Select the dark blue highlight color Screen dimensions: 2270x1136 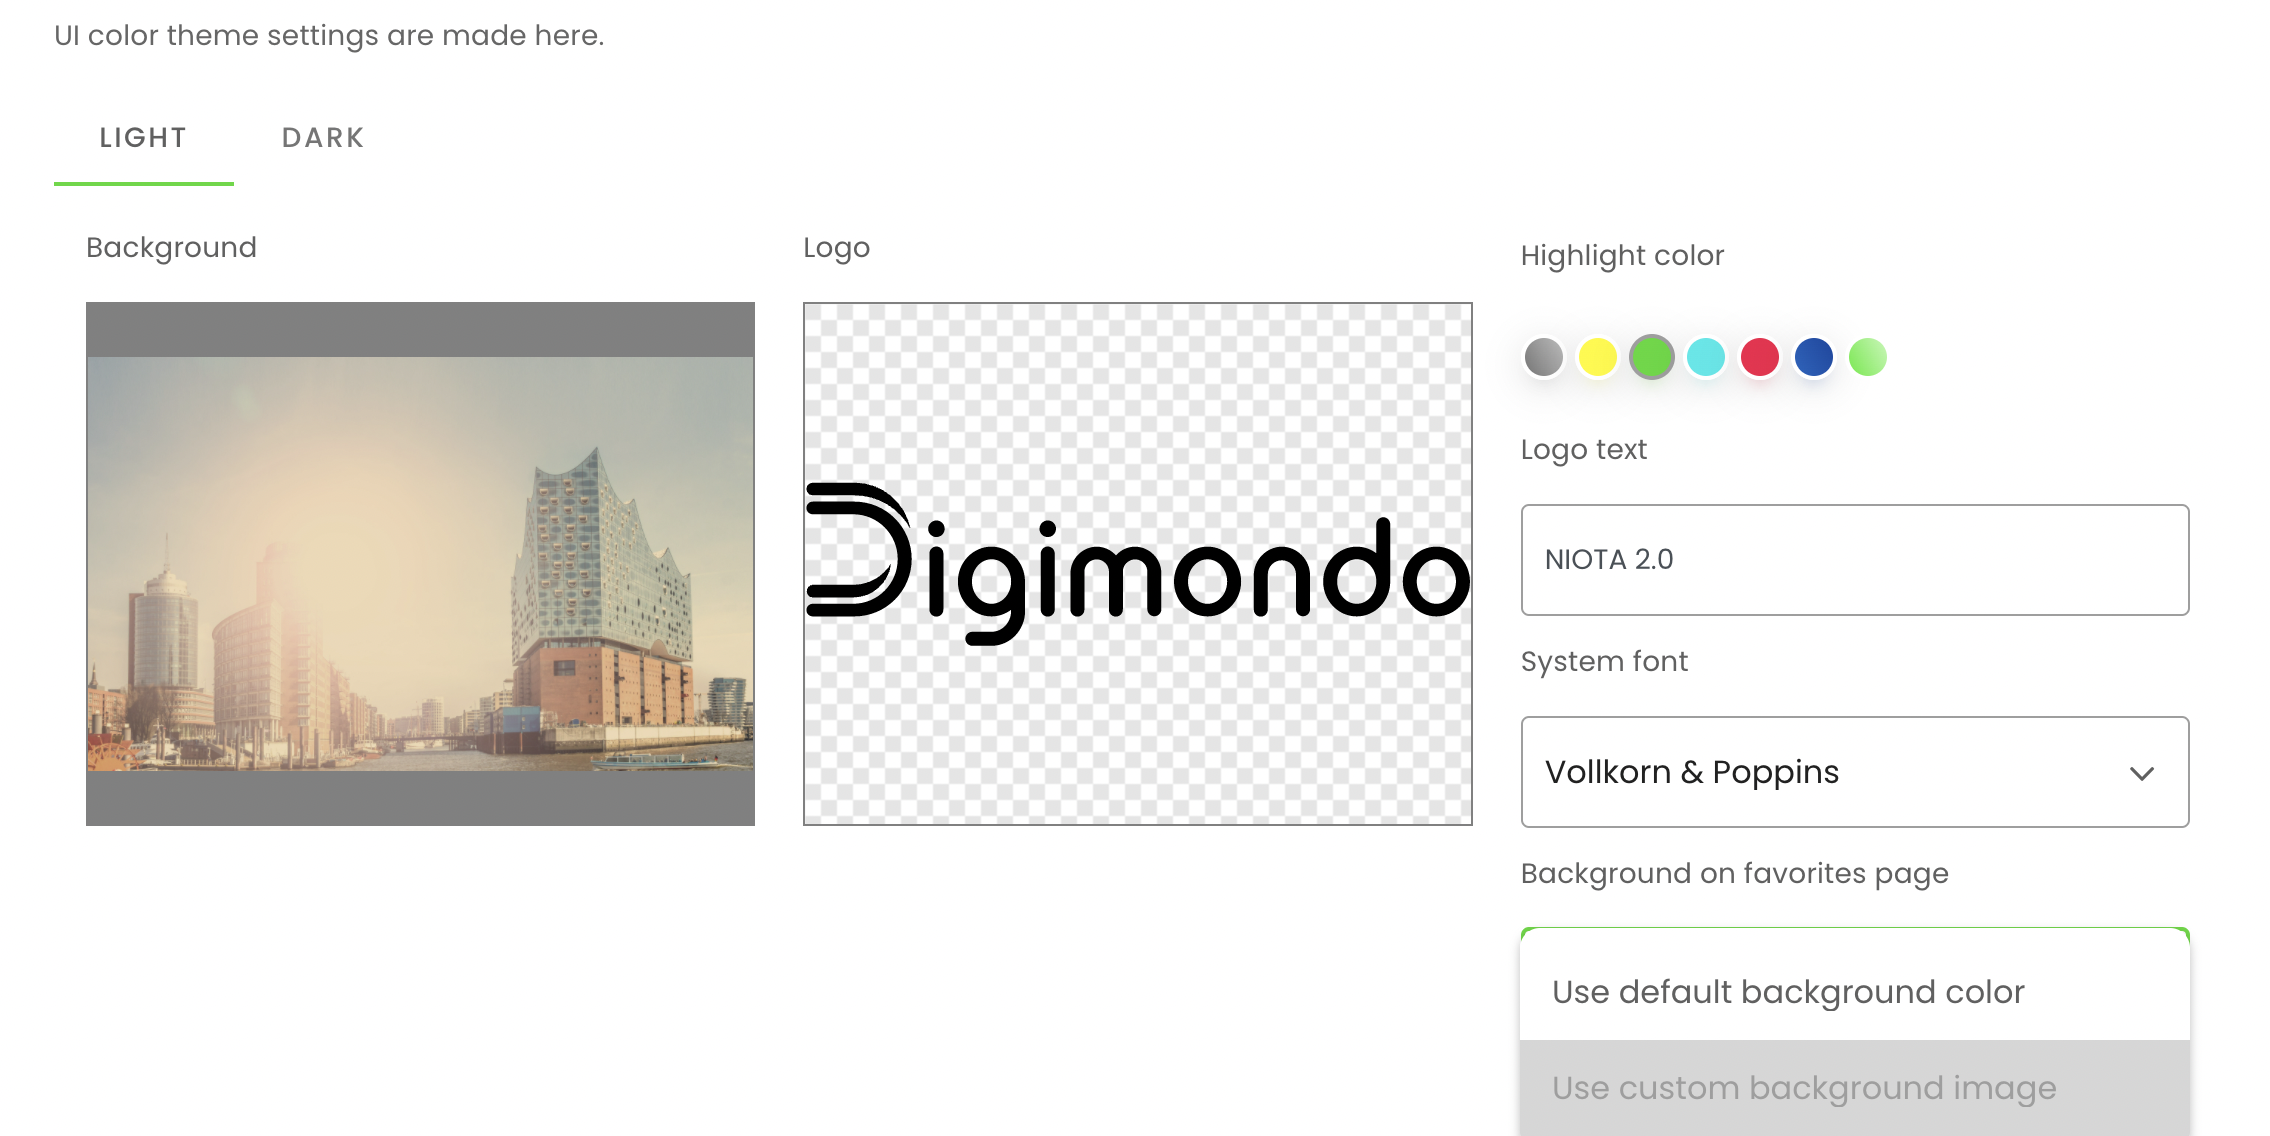click(1813, 357)
